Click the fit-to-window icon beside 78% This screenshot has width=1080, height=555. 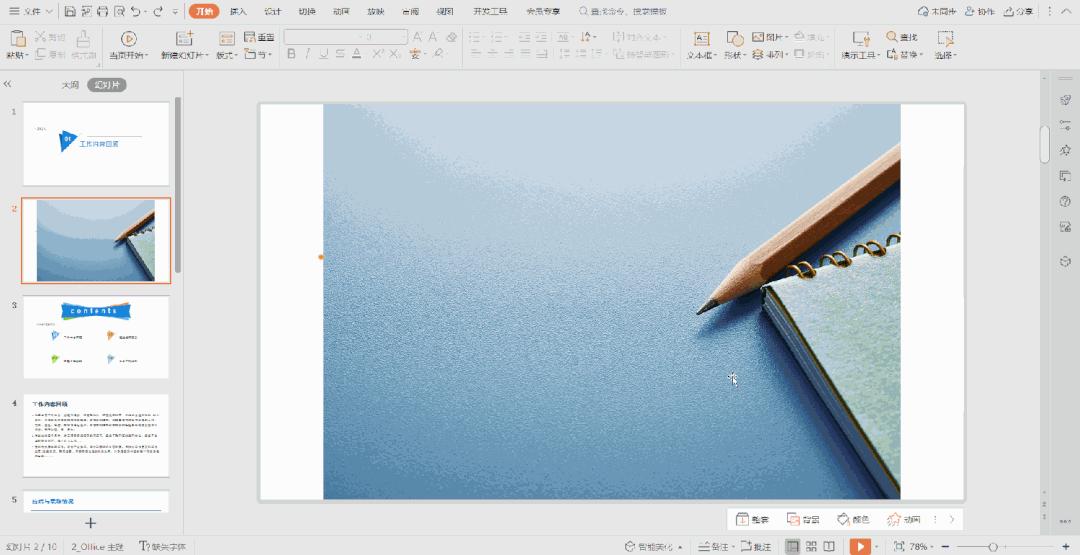[898, 546]
